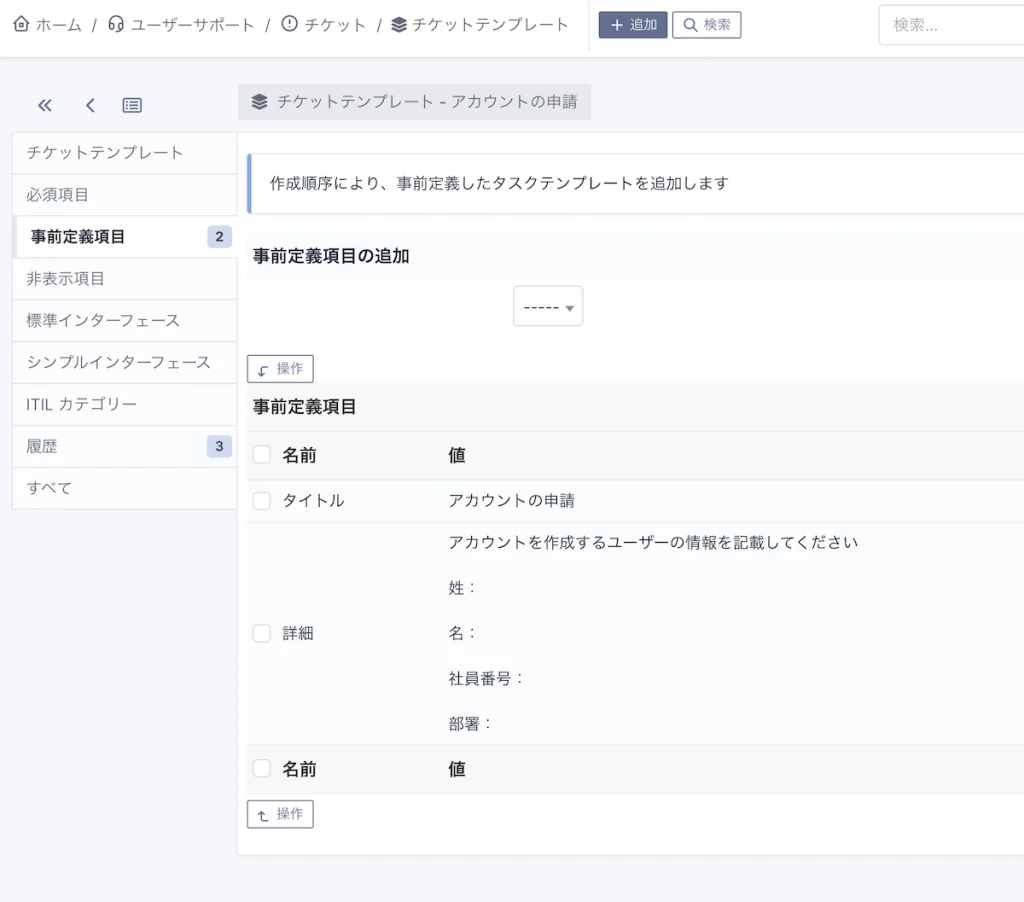
Task: Check the 詳細 row checkbox
Action: pos(262,634)
